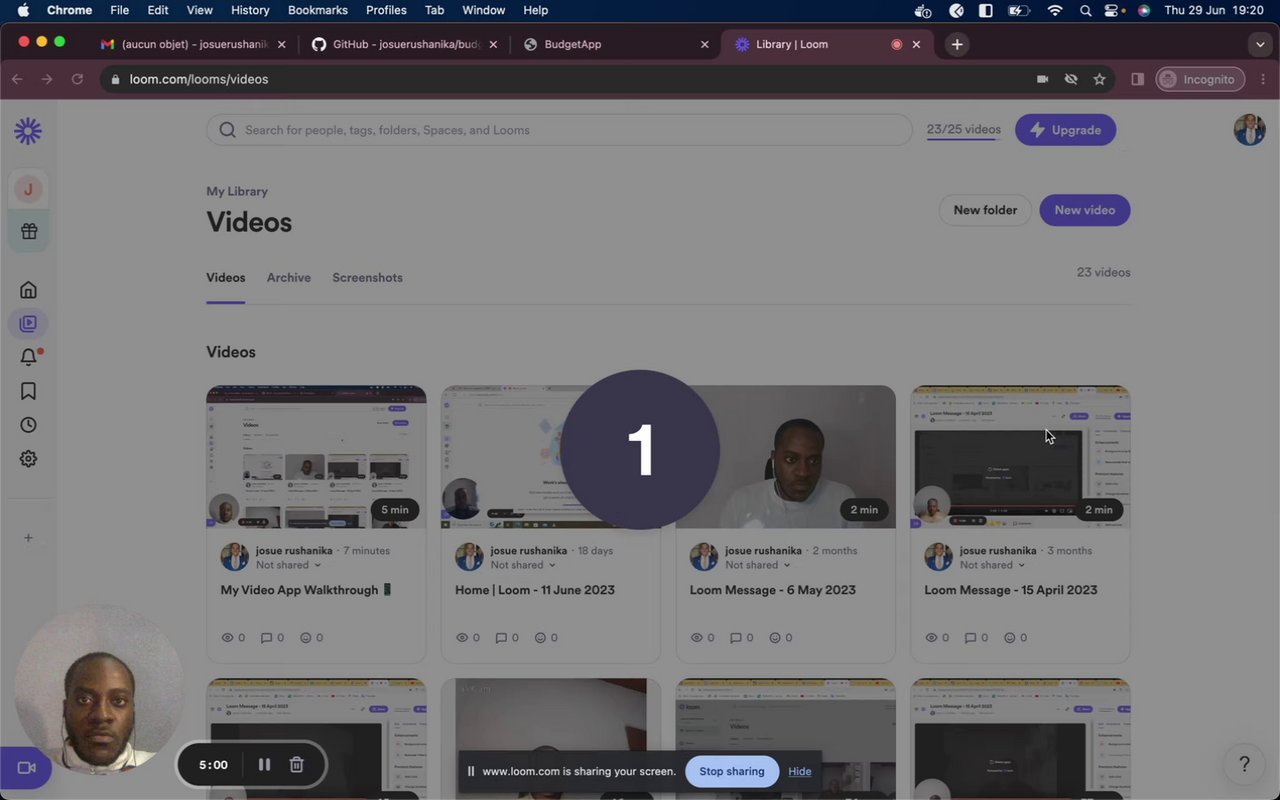Open the My Video App Walkthrough thumbnail
Screen dimensions: 1280x800
coord(316,457)
